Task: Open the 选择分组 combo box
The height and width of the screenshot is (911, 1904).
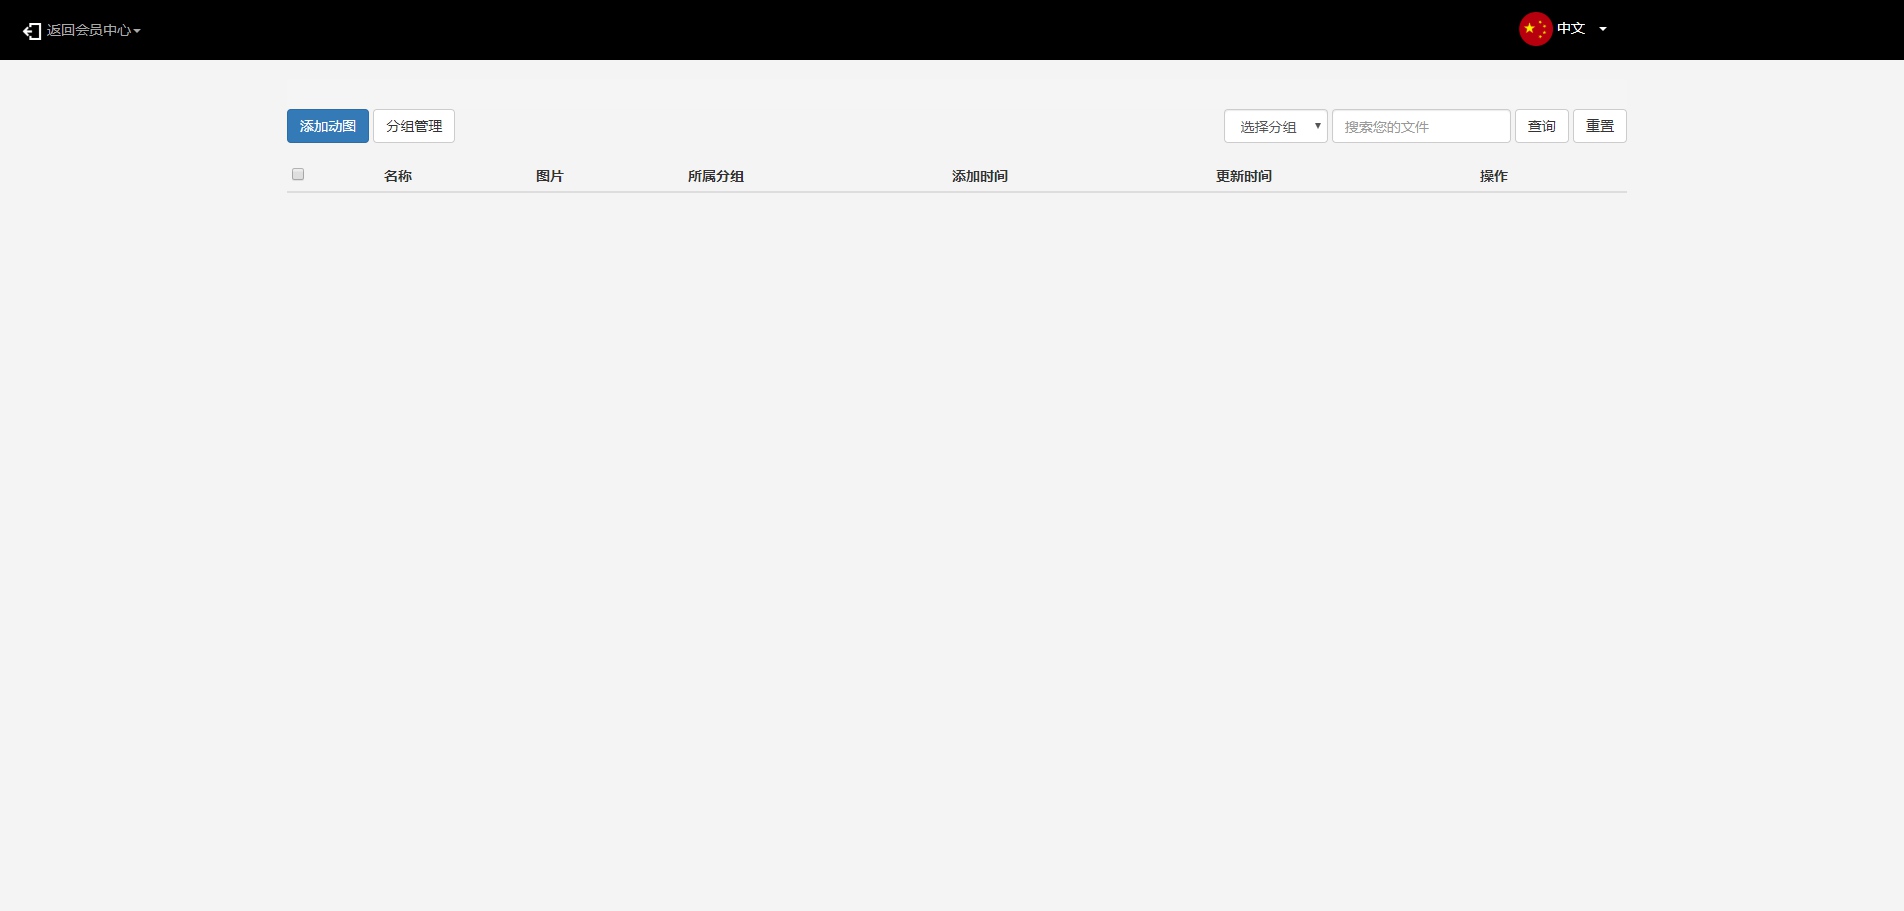Action: [1268, 127]
